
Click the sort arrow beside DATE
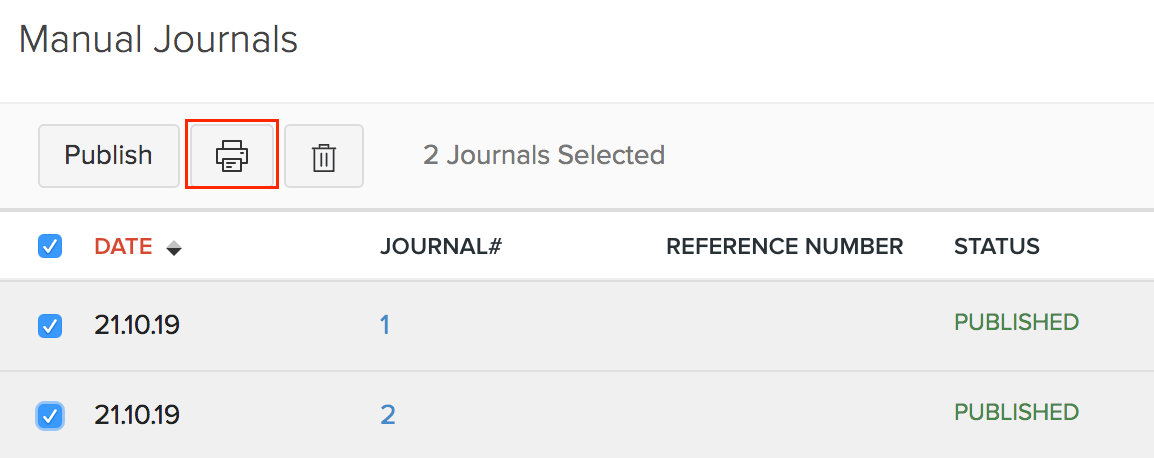174,248
